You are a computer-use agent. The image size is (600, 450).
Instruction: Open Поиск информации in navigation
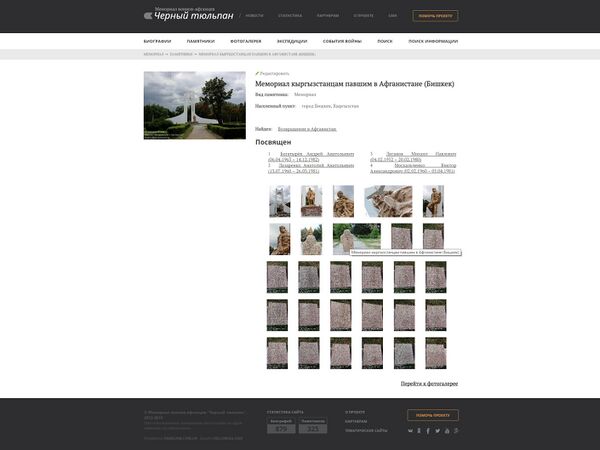(x=433, y=41)
